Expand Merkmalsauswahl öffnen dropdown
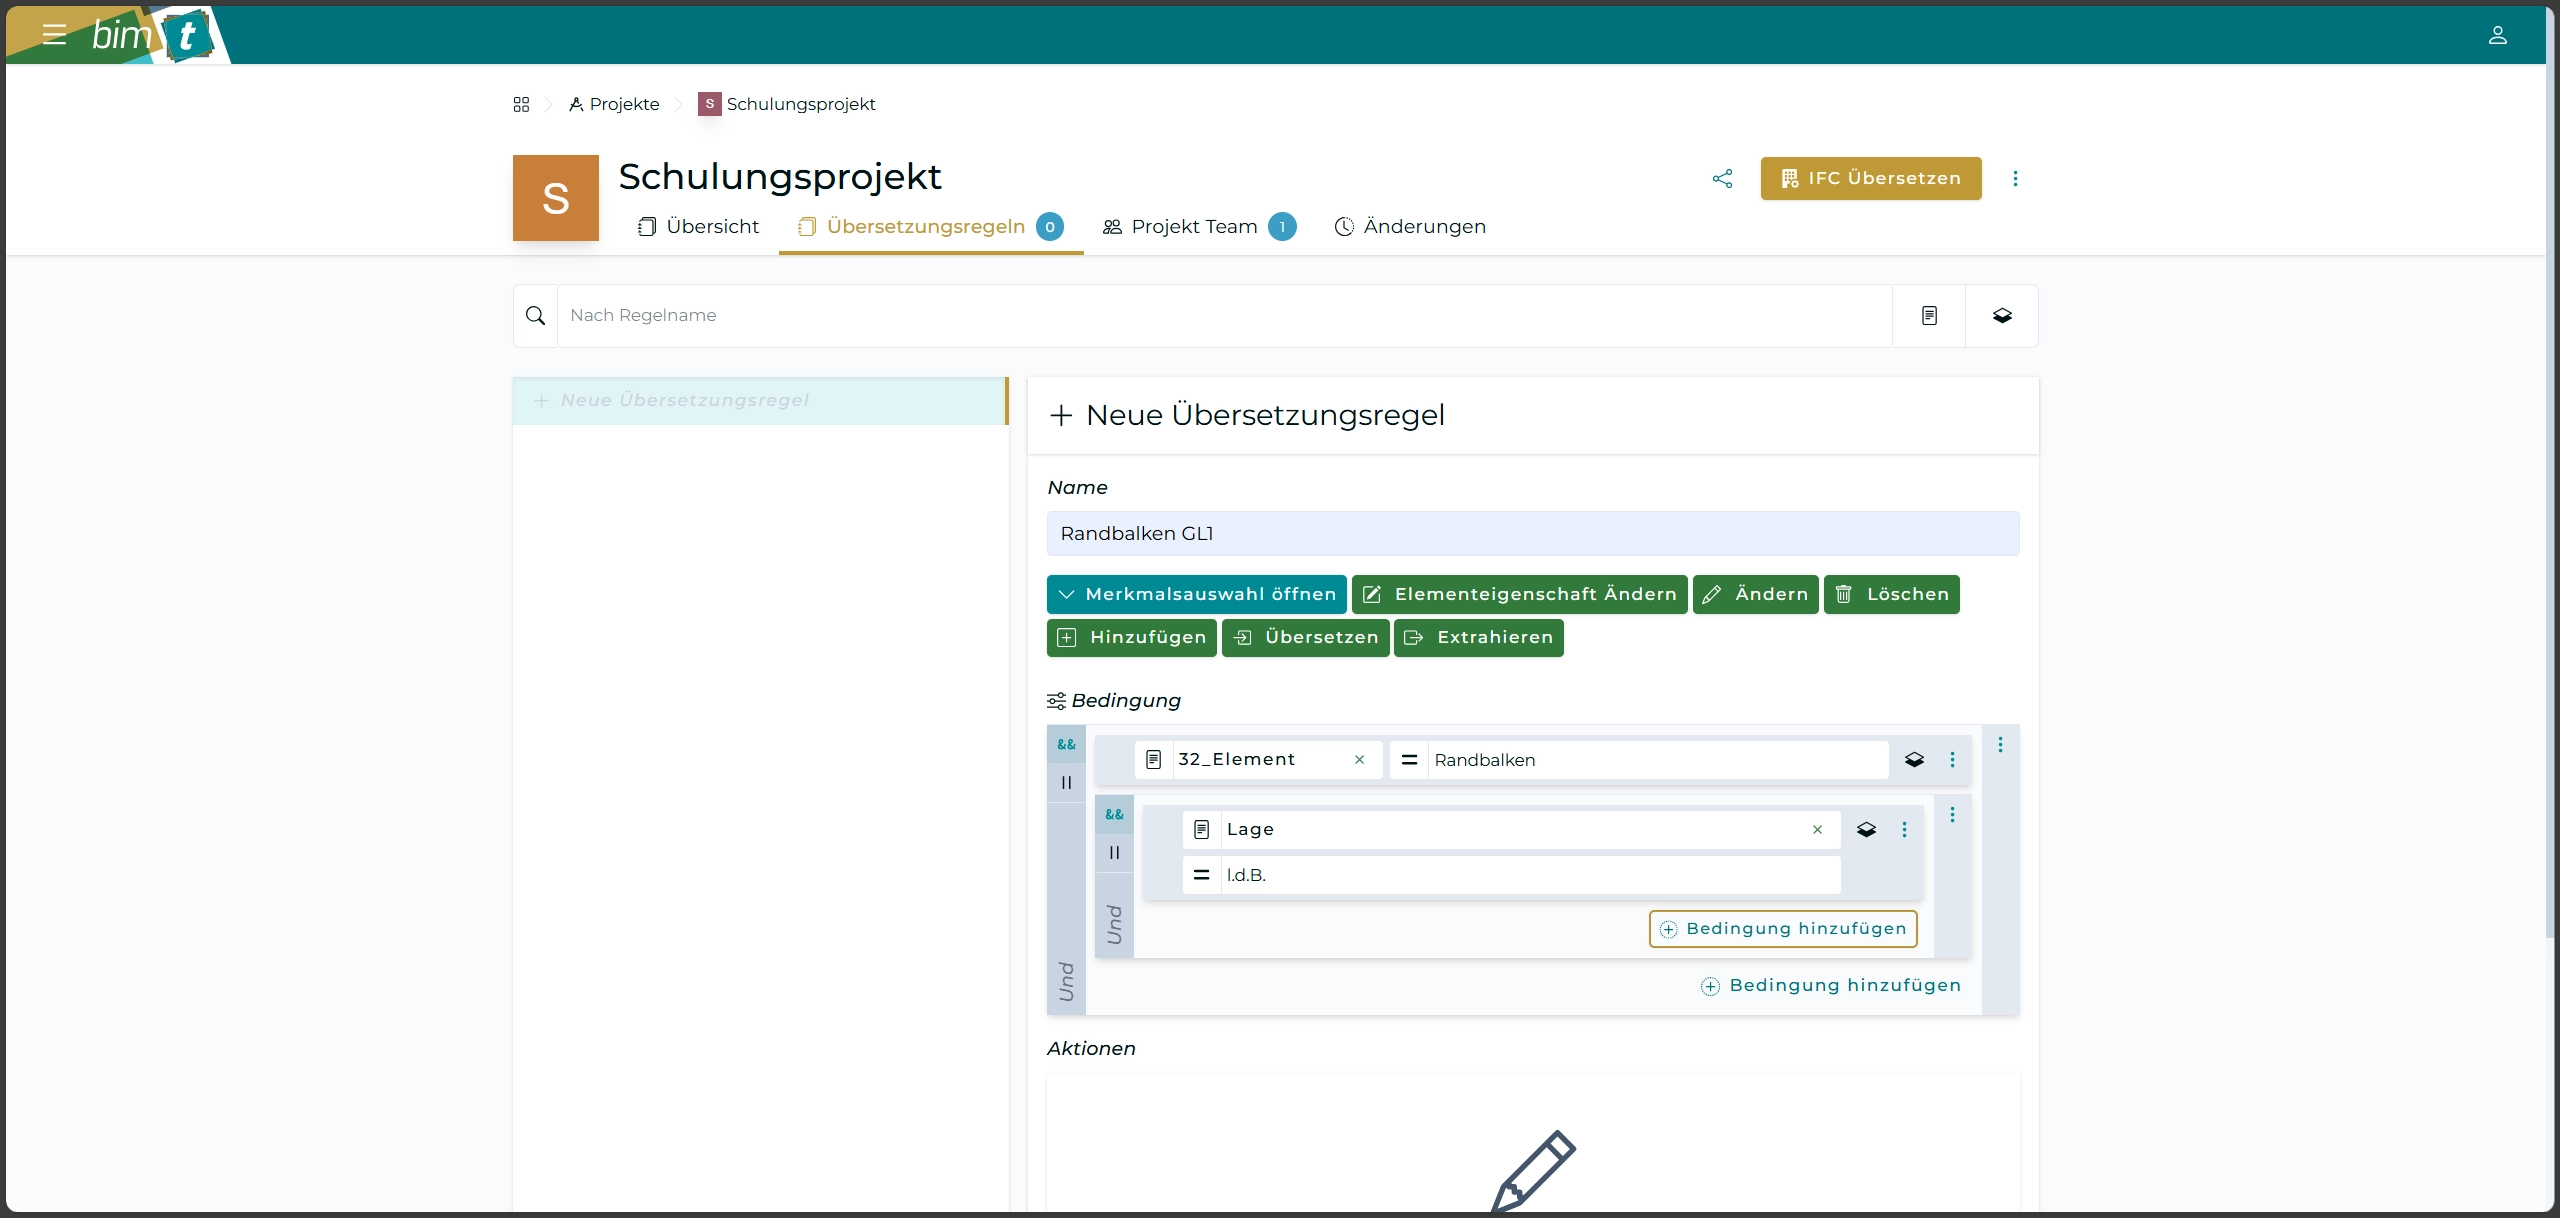Viewport: 2560px width, 1218px height. coord(1196,594)
